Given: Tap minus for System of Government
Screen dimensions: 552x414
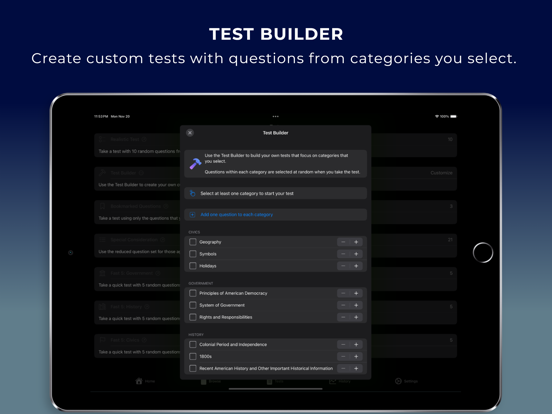Looking at the screenshot, I should [x=343, y=305].
